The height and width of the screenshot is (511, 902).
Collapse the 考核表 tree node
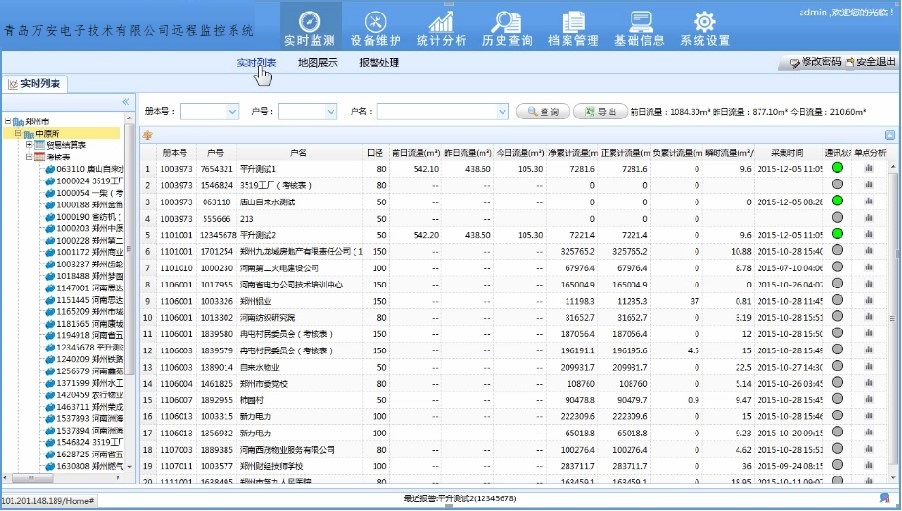click(x=29, y=157)
